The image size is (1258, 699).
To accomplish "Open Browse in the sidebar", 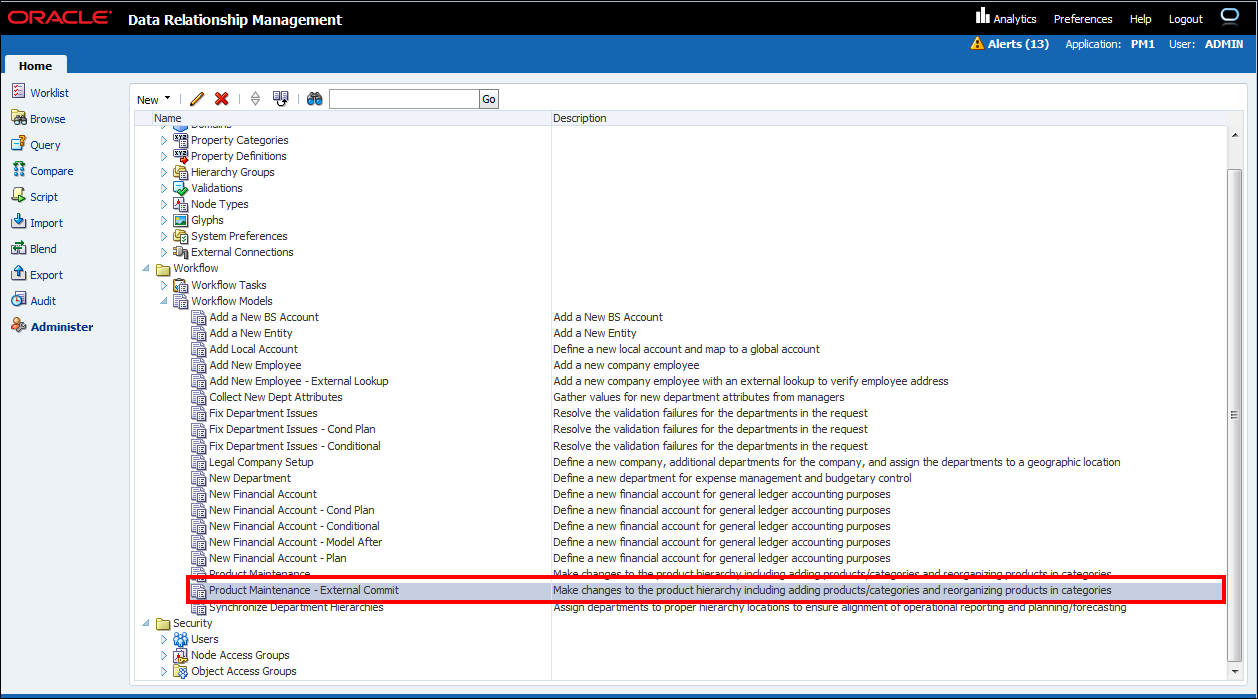I will point(47,119).
